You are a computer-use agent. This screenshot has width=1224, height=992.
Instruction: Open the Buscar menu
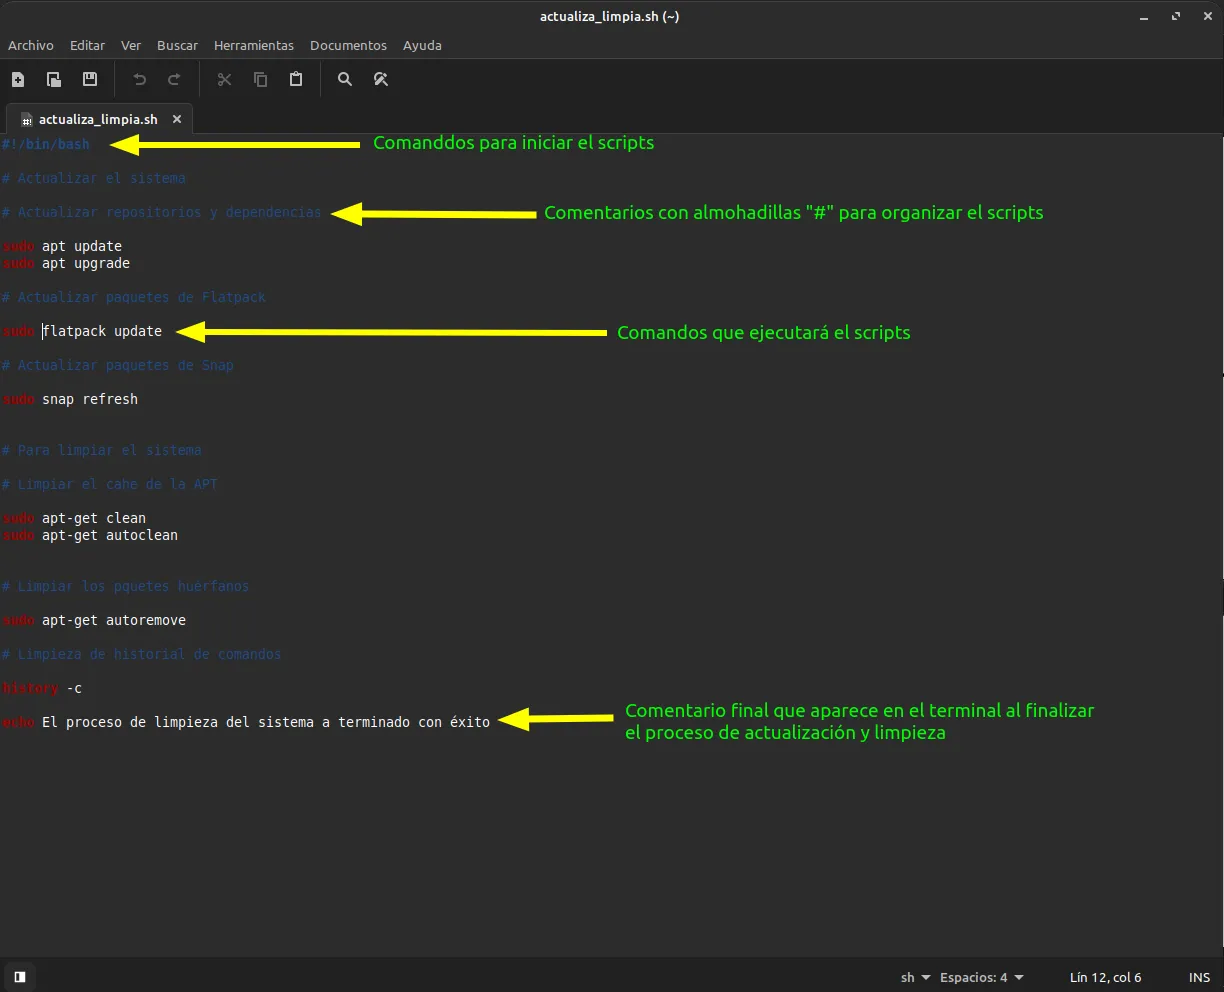pos(177,45)
